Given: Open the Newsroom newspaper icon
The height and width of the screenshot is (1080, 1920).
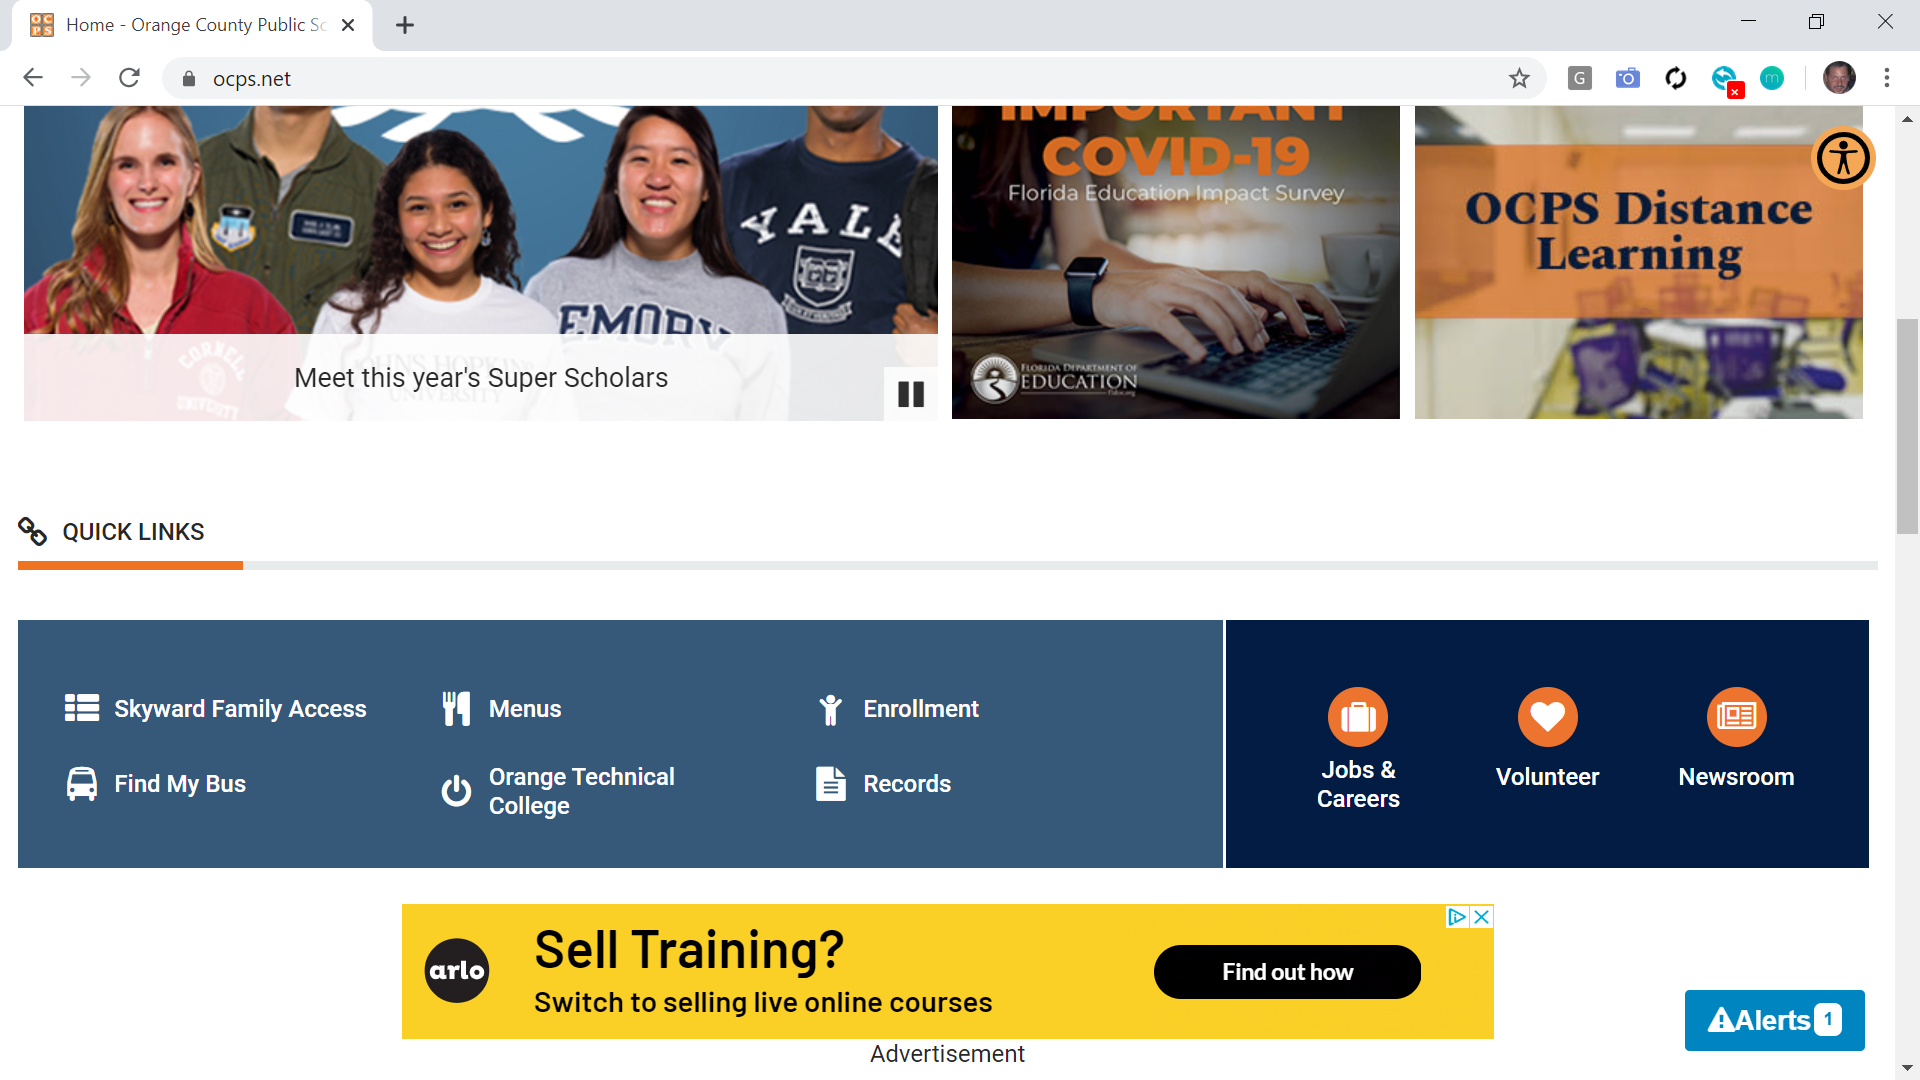Looking at the screenshot, I should point(1736,717).
